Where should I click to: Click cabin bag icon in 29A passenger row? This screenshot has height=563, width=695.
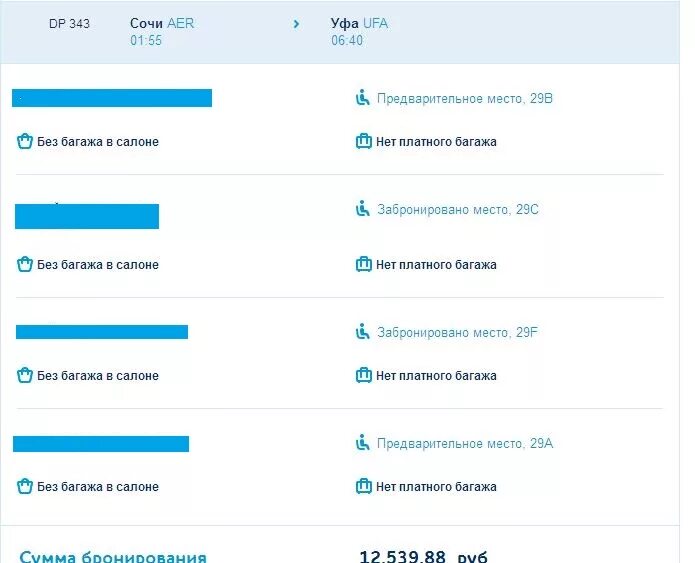(x=25, y=486)
